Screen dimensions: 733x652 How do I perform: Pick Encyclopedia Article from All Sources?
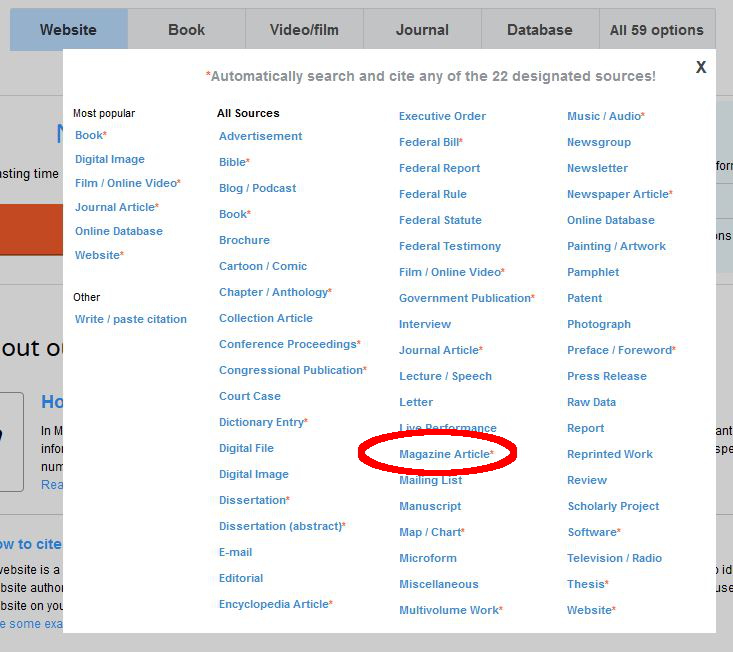273,604
